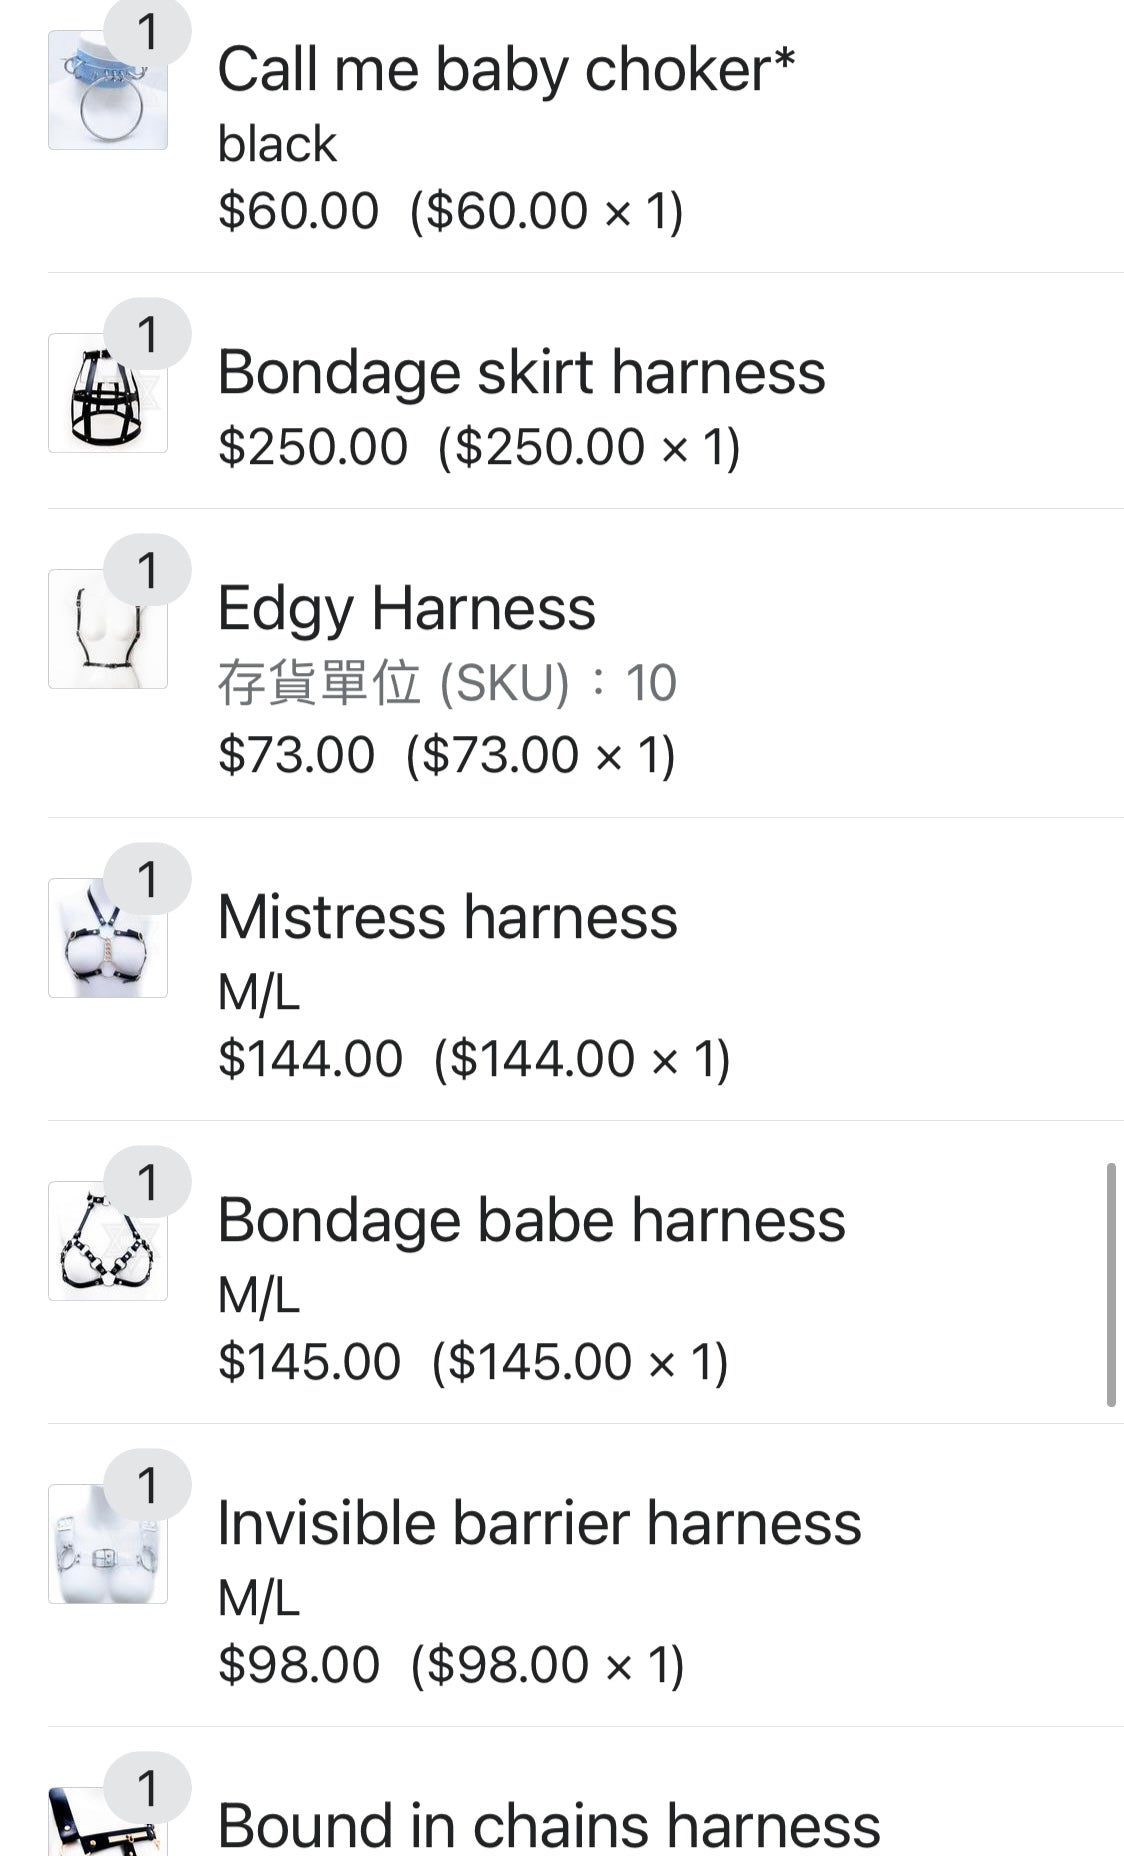Tap the Mistress harness title
Image resolution: width=1124 pixels, height=1856 pixels.
447,917
